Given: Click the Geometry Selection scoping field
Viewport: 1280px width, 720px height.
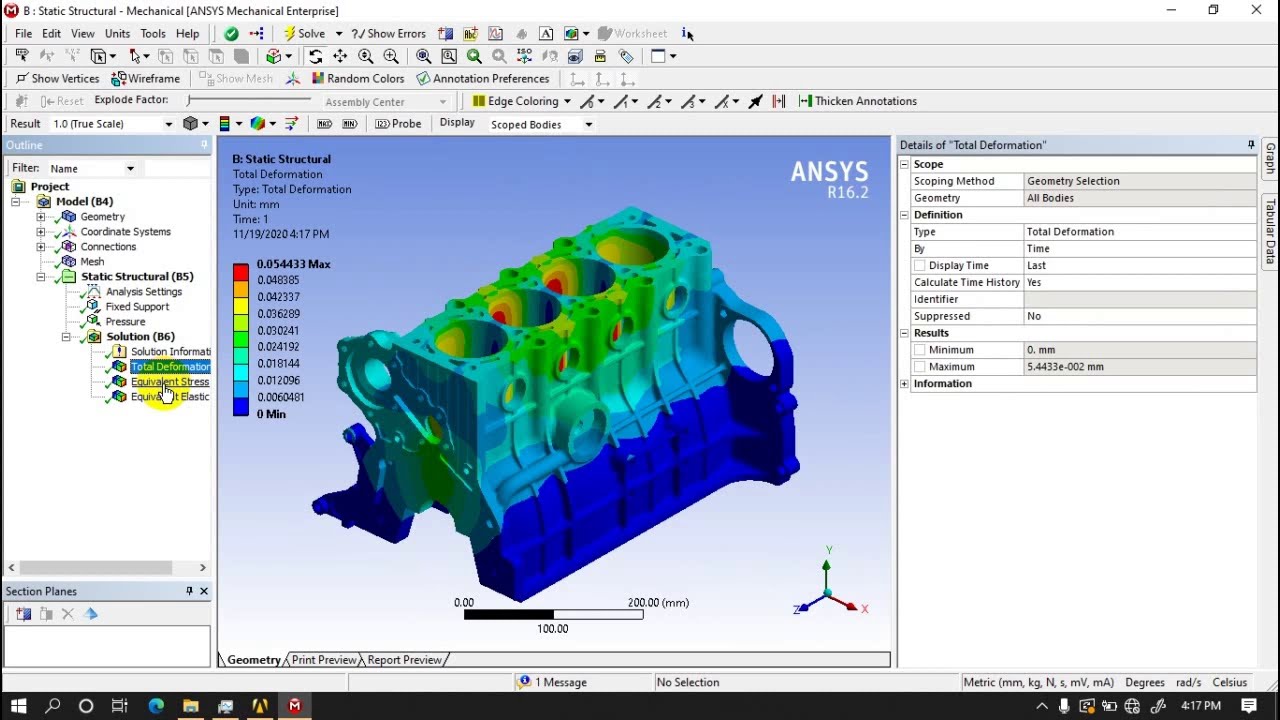Looking at the screenshot, I should 1140,181.
